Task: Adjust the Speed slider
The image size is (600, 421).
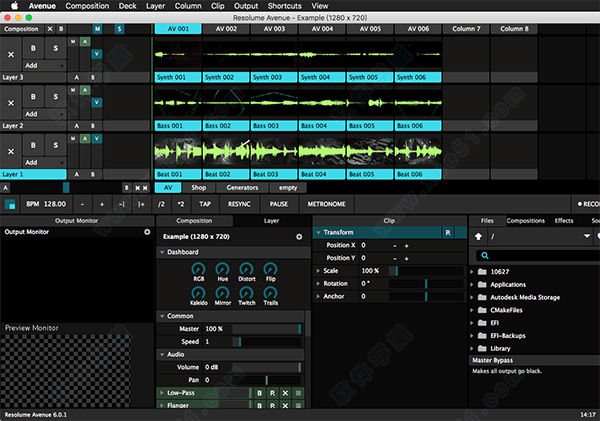Action: 266,342
